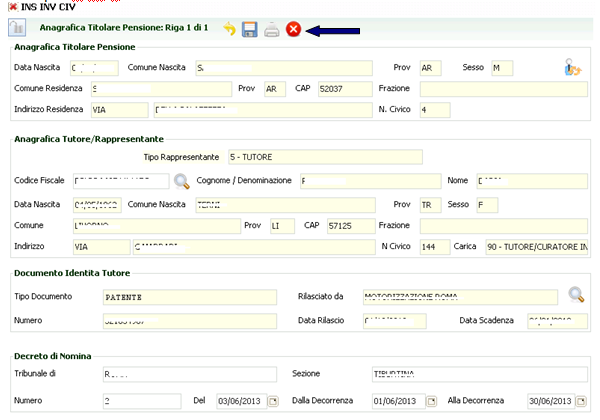This screenshot has width=600, height=420.
Task: Click the Codice Fiscale input field
Action: coord(121,181)
